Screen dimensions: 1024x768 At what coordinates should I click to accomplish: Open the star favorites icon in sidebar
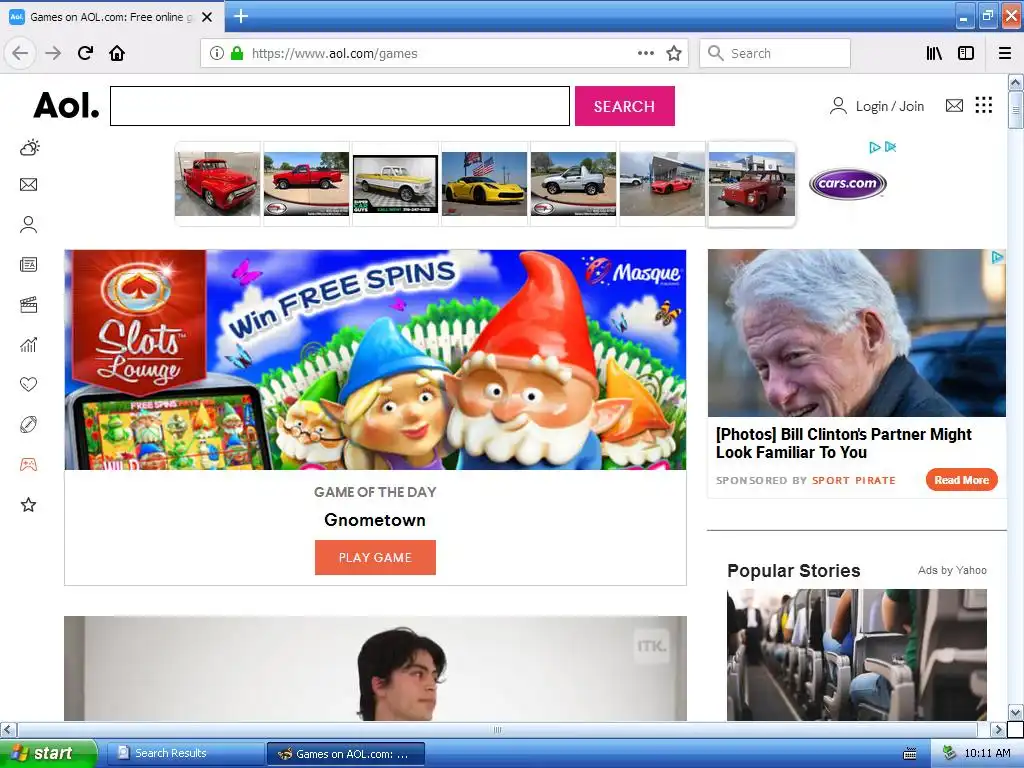pyautogui.click(x=29, y=504)
